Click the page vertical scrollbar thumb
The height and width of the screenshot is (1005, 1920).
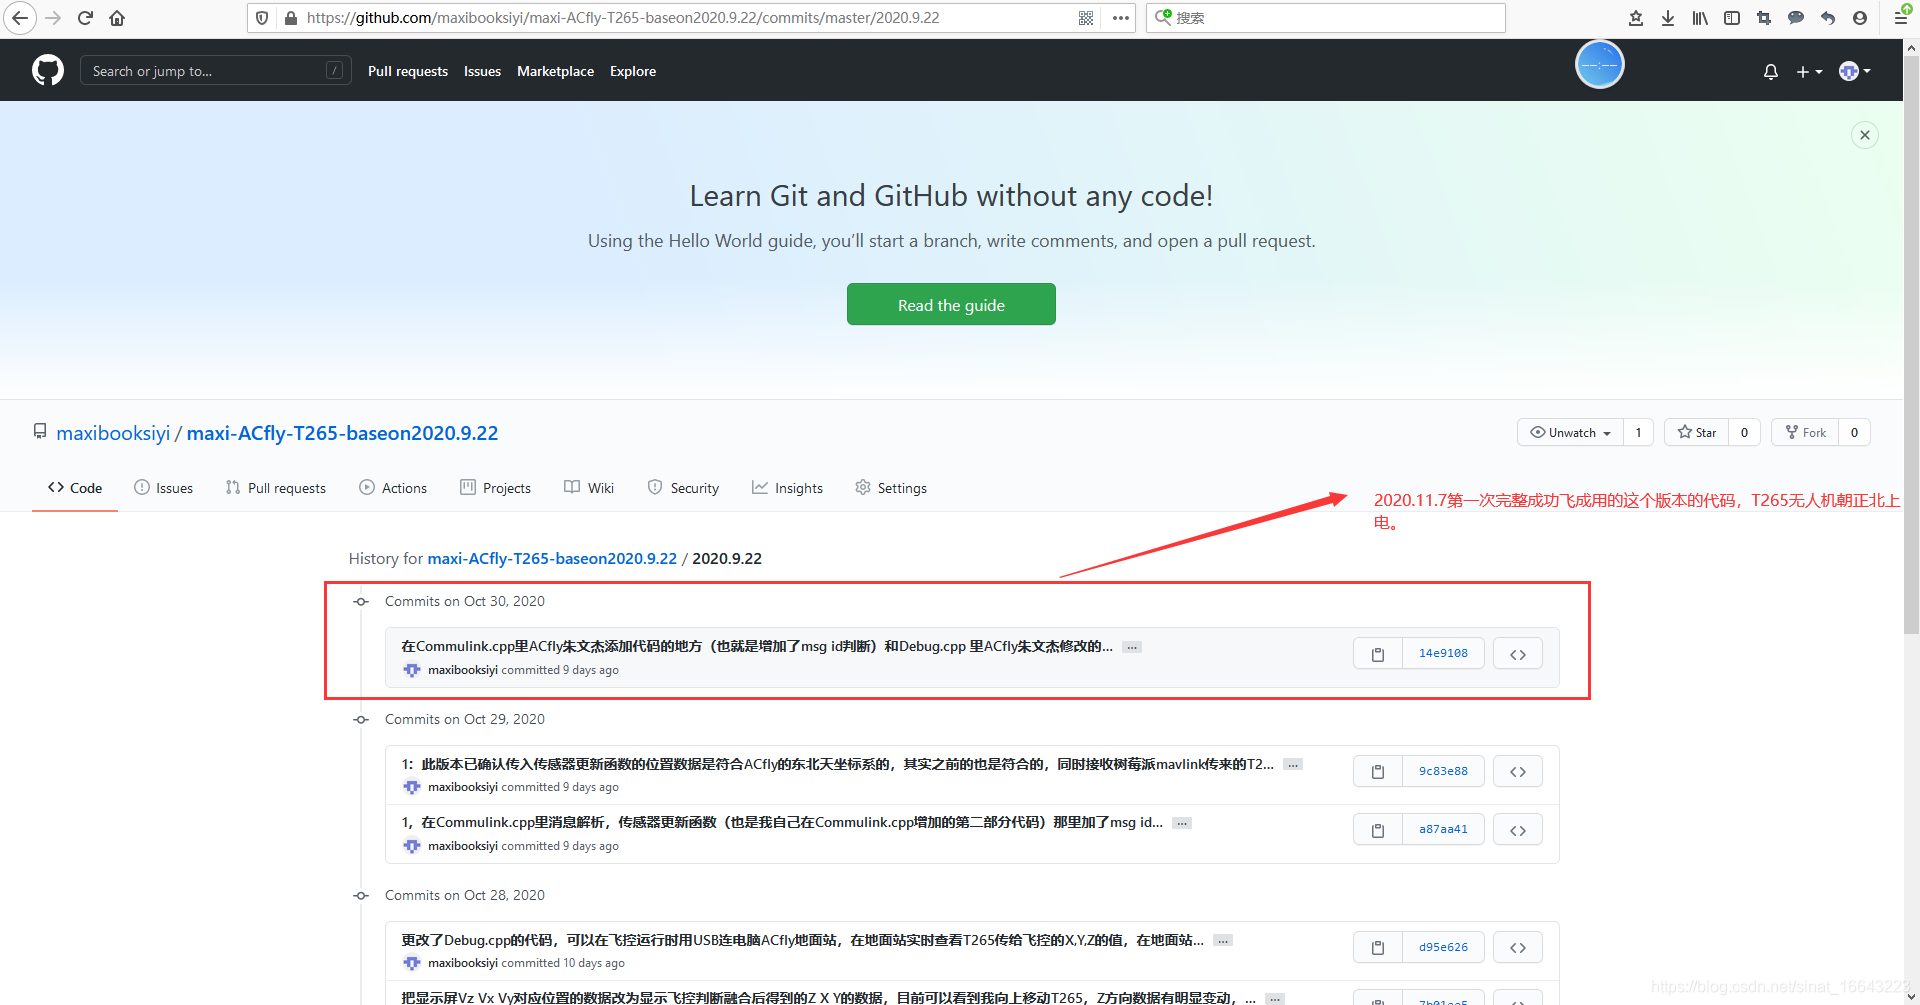coord(1911,344)
